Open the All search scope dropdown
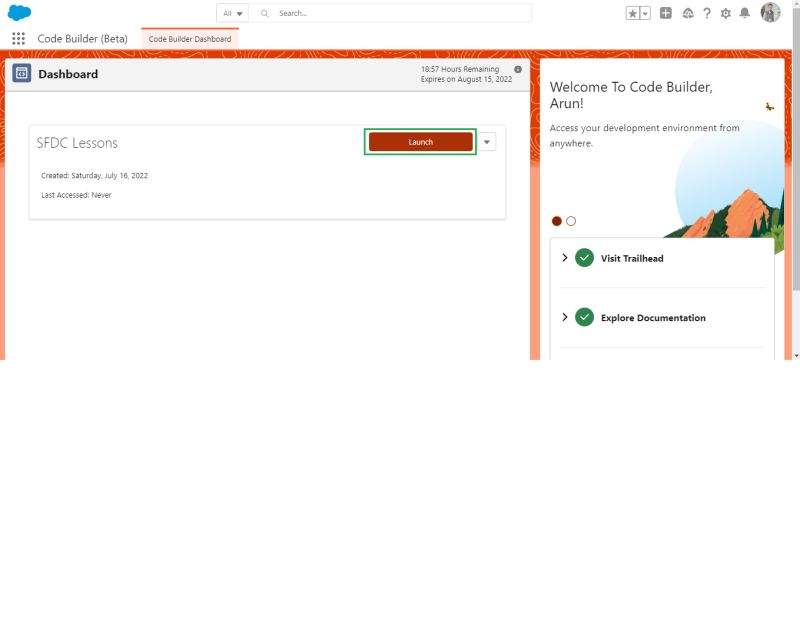The image size is (800, 634). (x=231, y=13)
